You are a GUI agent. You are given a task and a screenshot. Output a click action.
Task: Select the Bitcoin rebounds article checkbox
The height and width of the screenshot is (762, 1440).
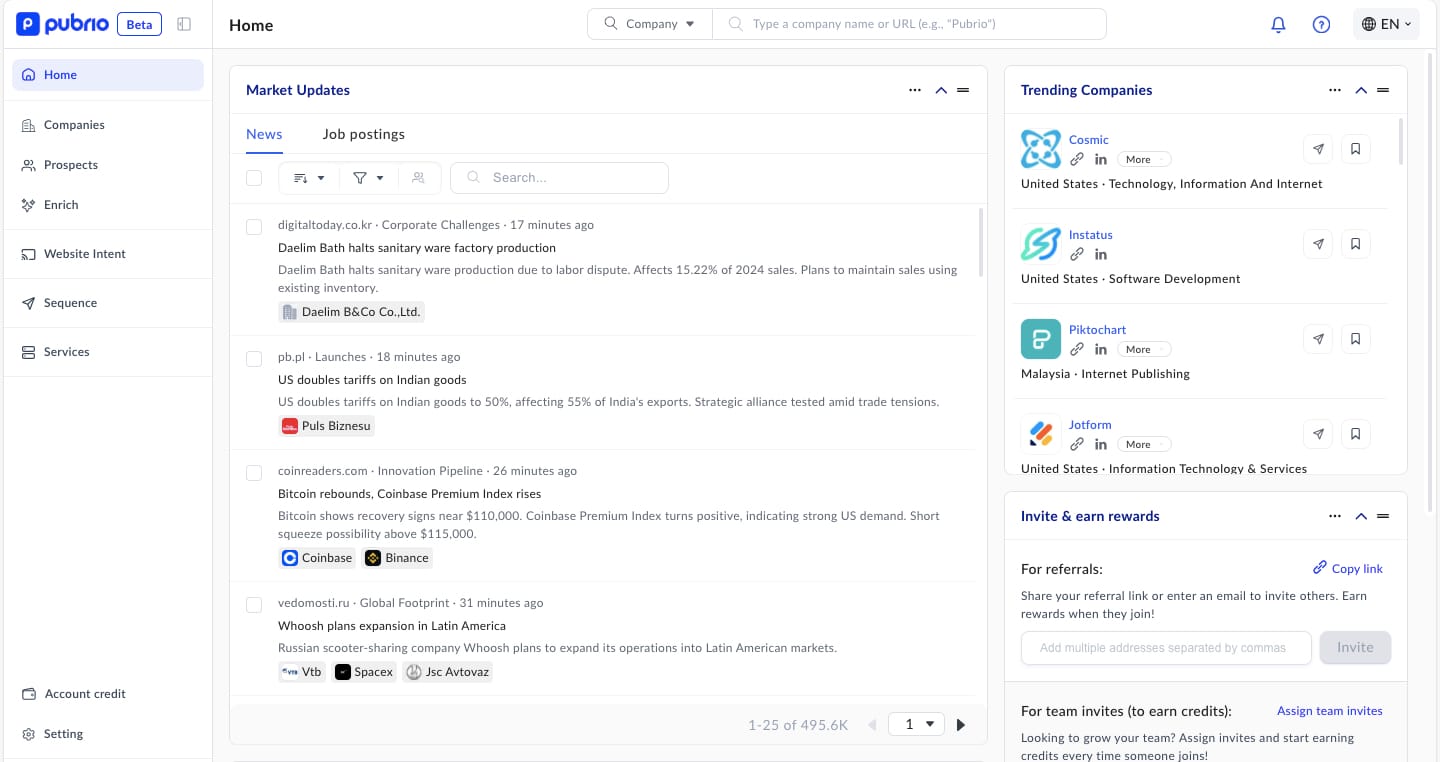coord(254,473)
